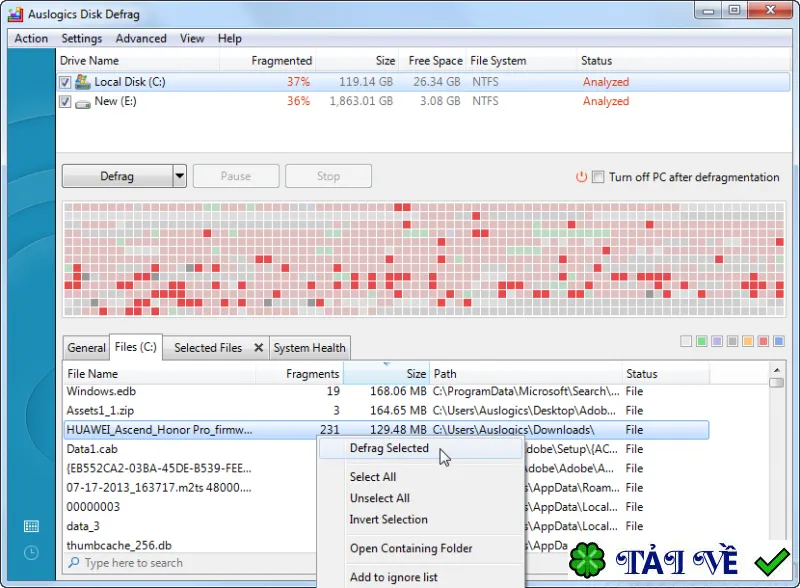This screenshot has width=800, height=588.
Task: Enable Turn off PC after defragmentation
Action: (598, 177)
